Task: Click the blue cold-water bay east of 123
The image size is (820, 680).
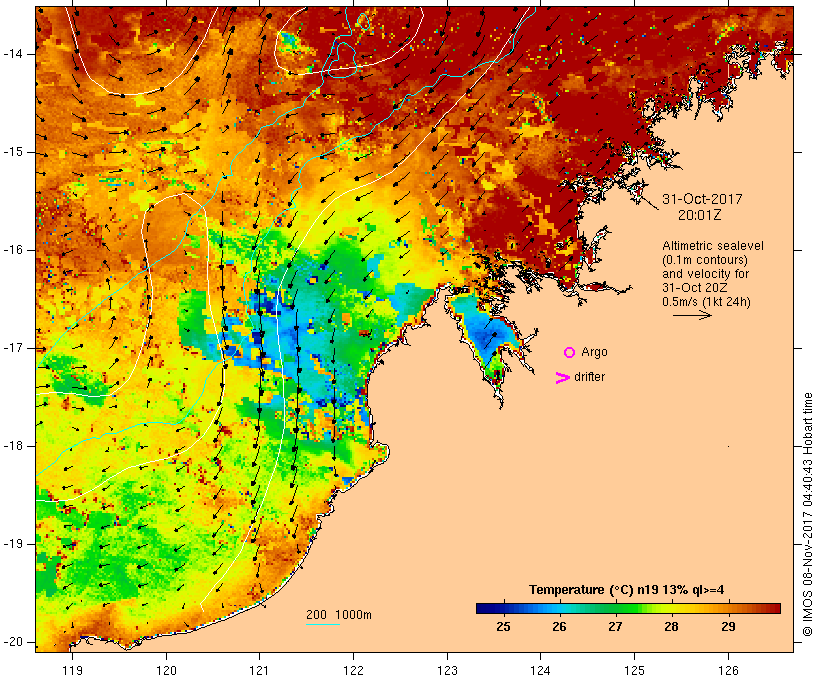Action: coord(486,335)
